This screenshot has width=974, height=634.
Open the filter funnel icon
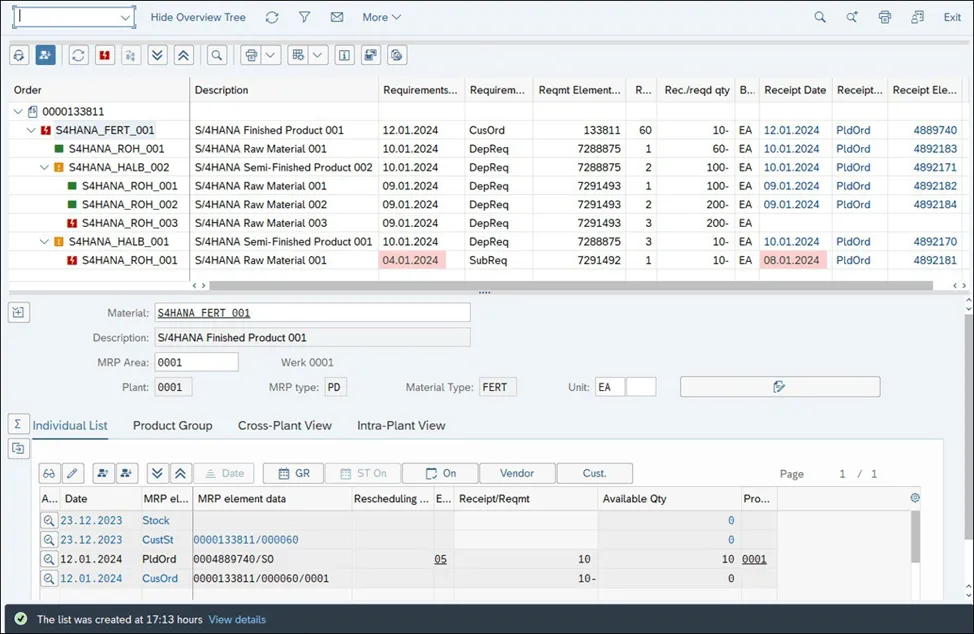point(305,17)
